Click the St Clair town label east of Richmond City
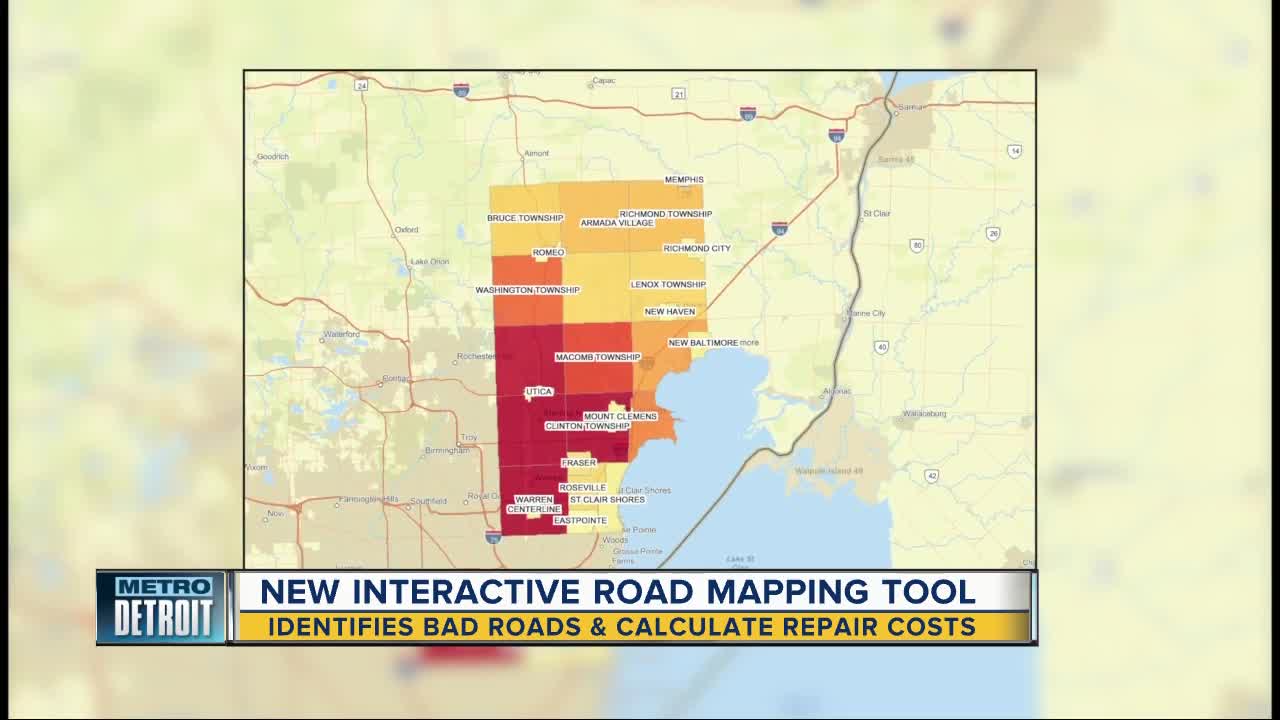This screenshot has width=1280, height=720. 876,214
